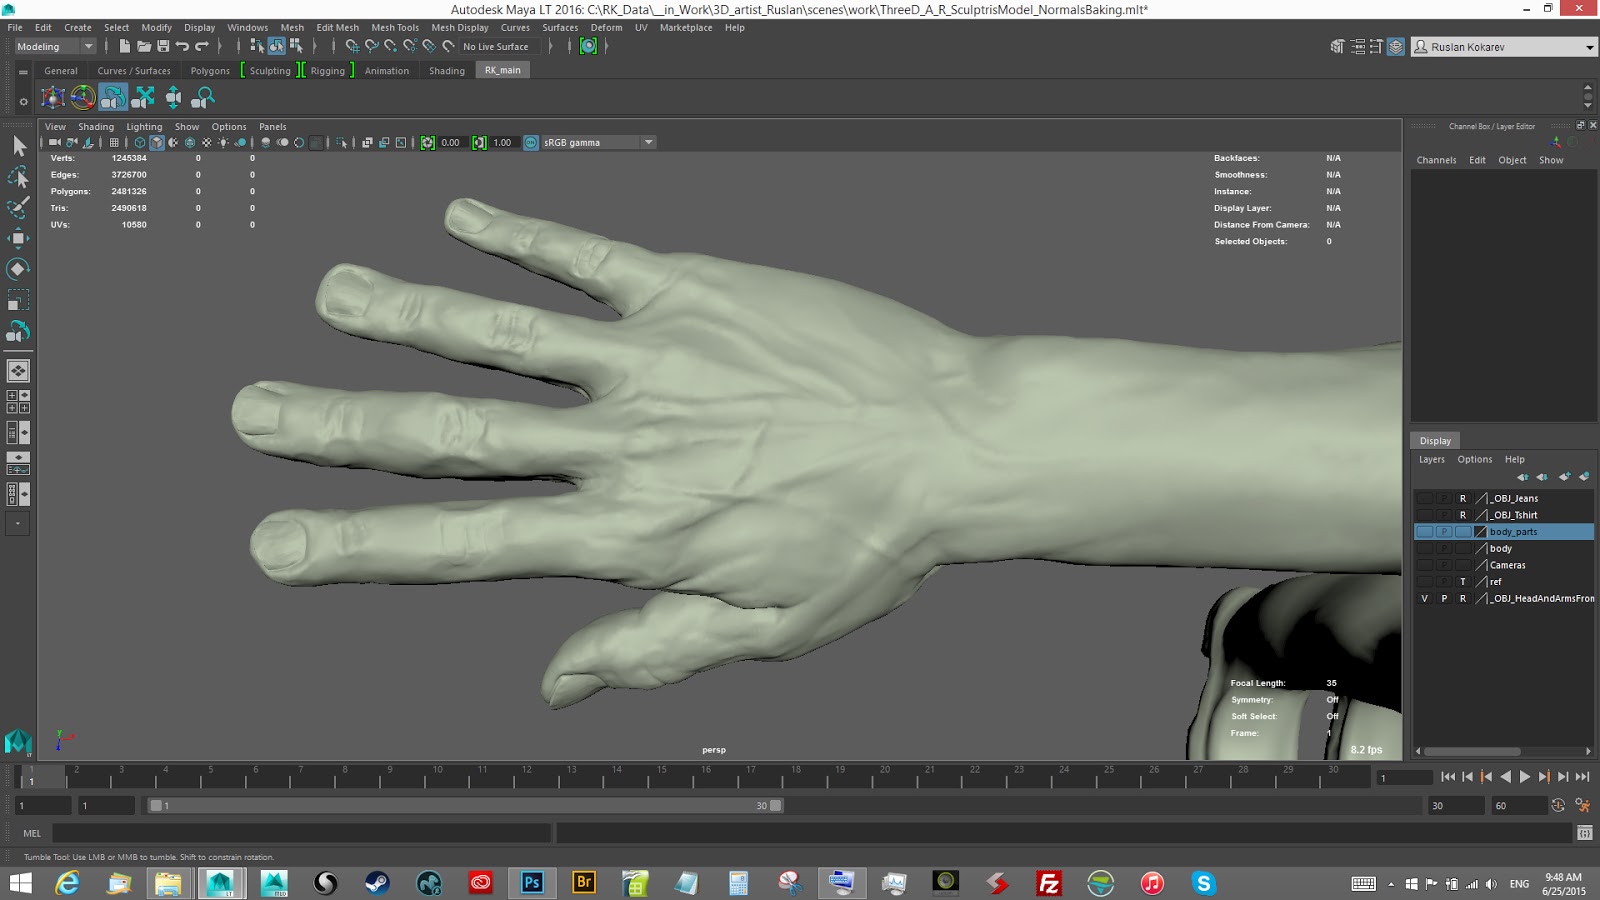Open the Channels menu in Channel Box
Screen dimensions: 1600x900
click(1436, 160)
